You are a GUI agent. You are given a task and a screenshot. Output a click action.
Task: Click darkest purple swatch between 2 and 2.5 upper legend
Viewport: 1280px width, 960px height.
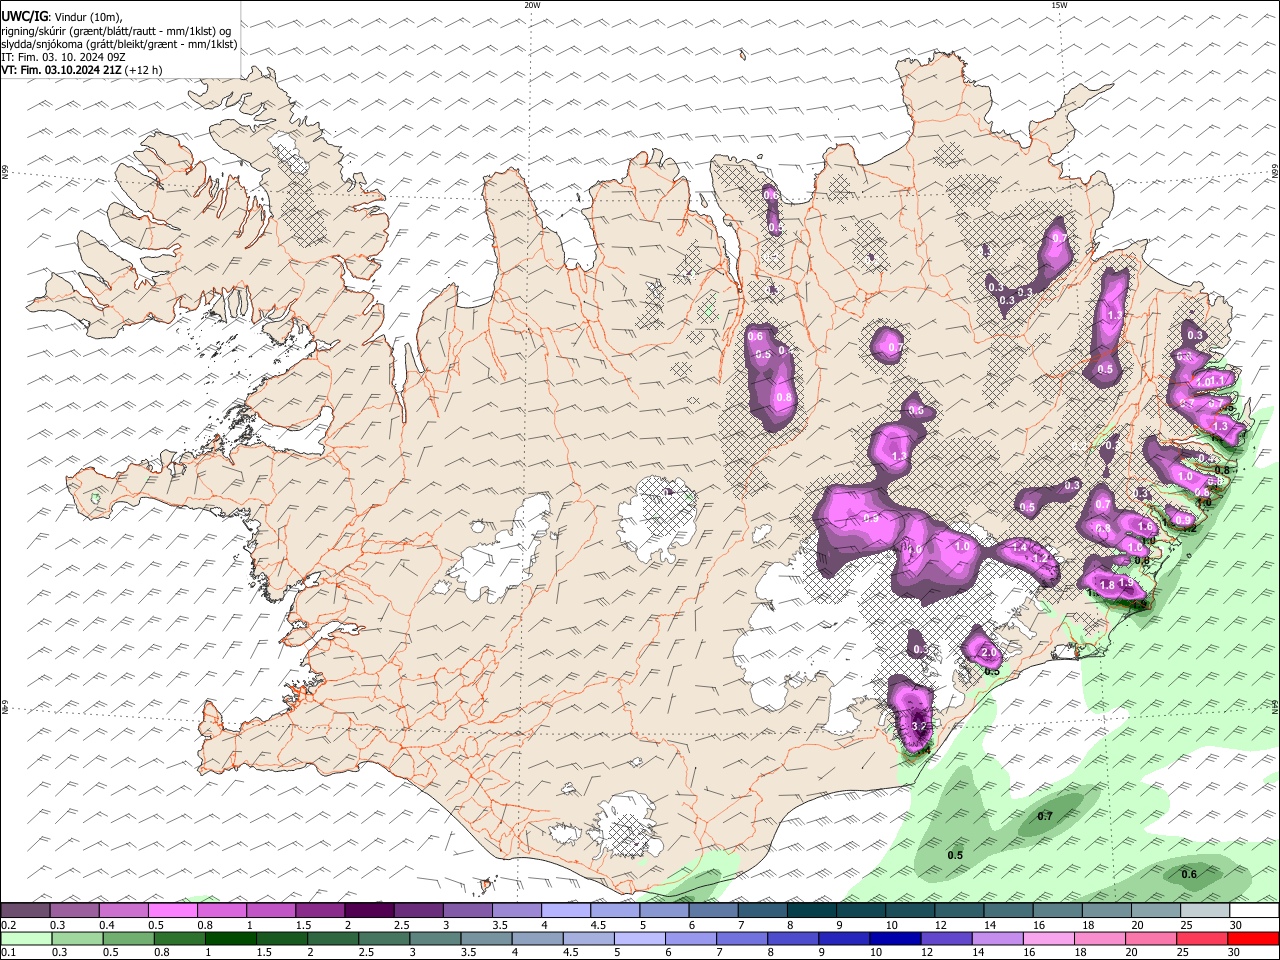pos(369,910)
